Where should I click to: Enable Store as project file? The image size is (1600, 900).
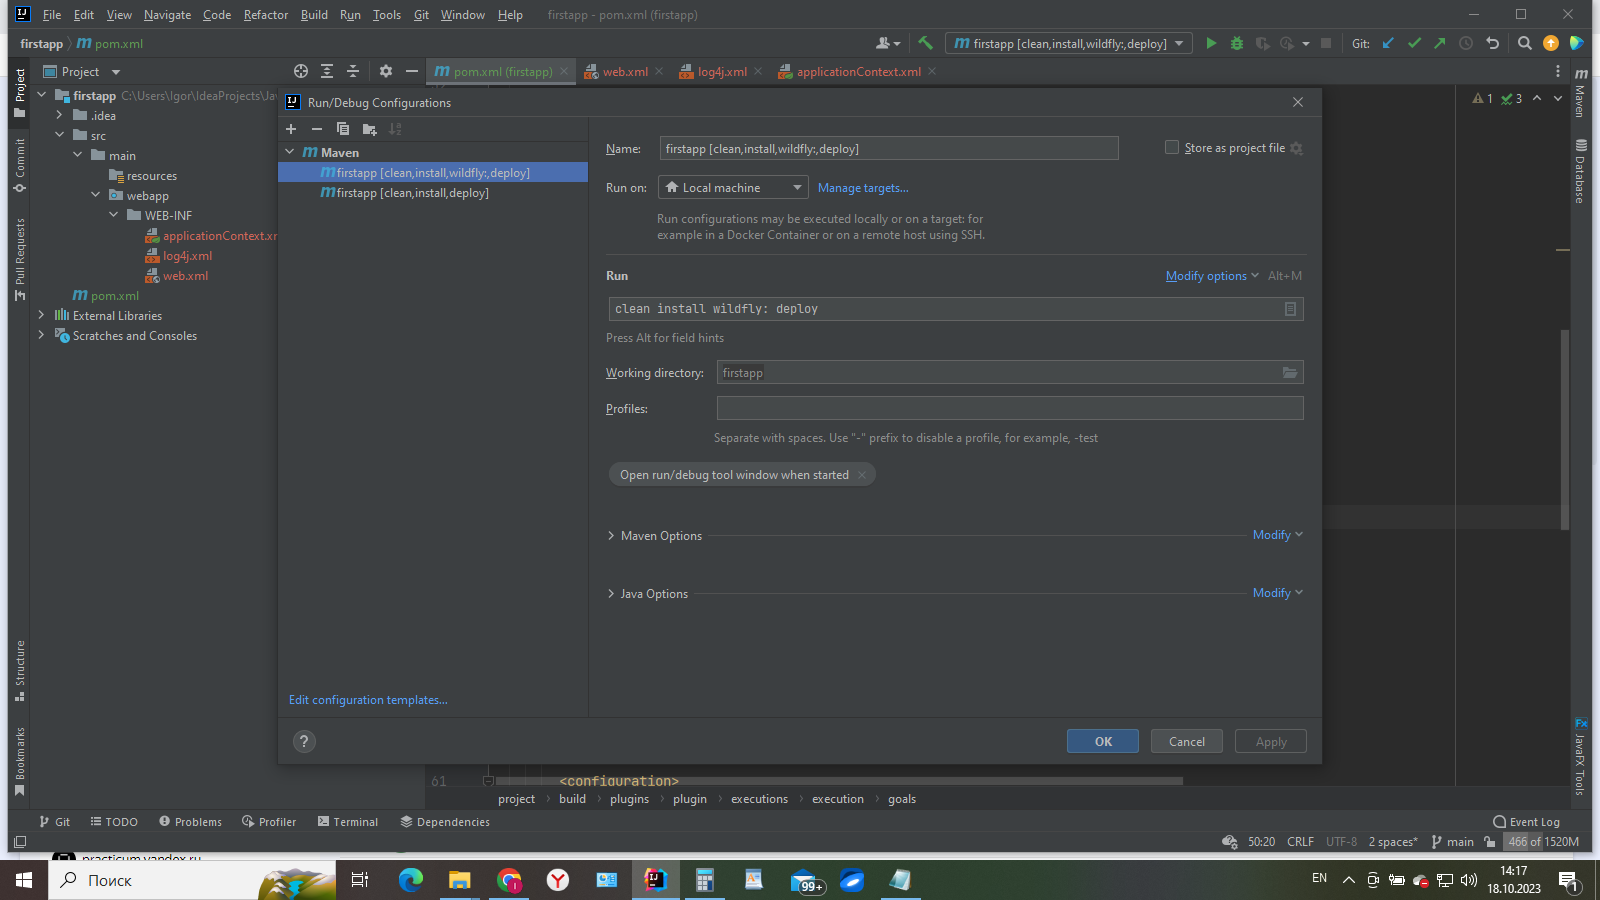tap(1172, 147)
